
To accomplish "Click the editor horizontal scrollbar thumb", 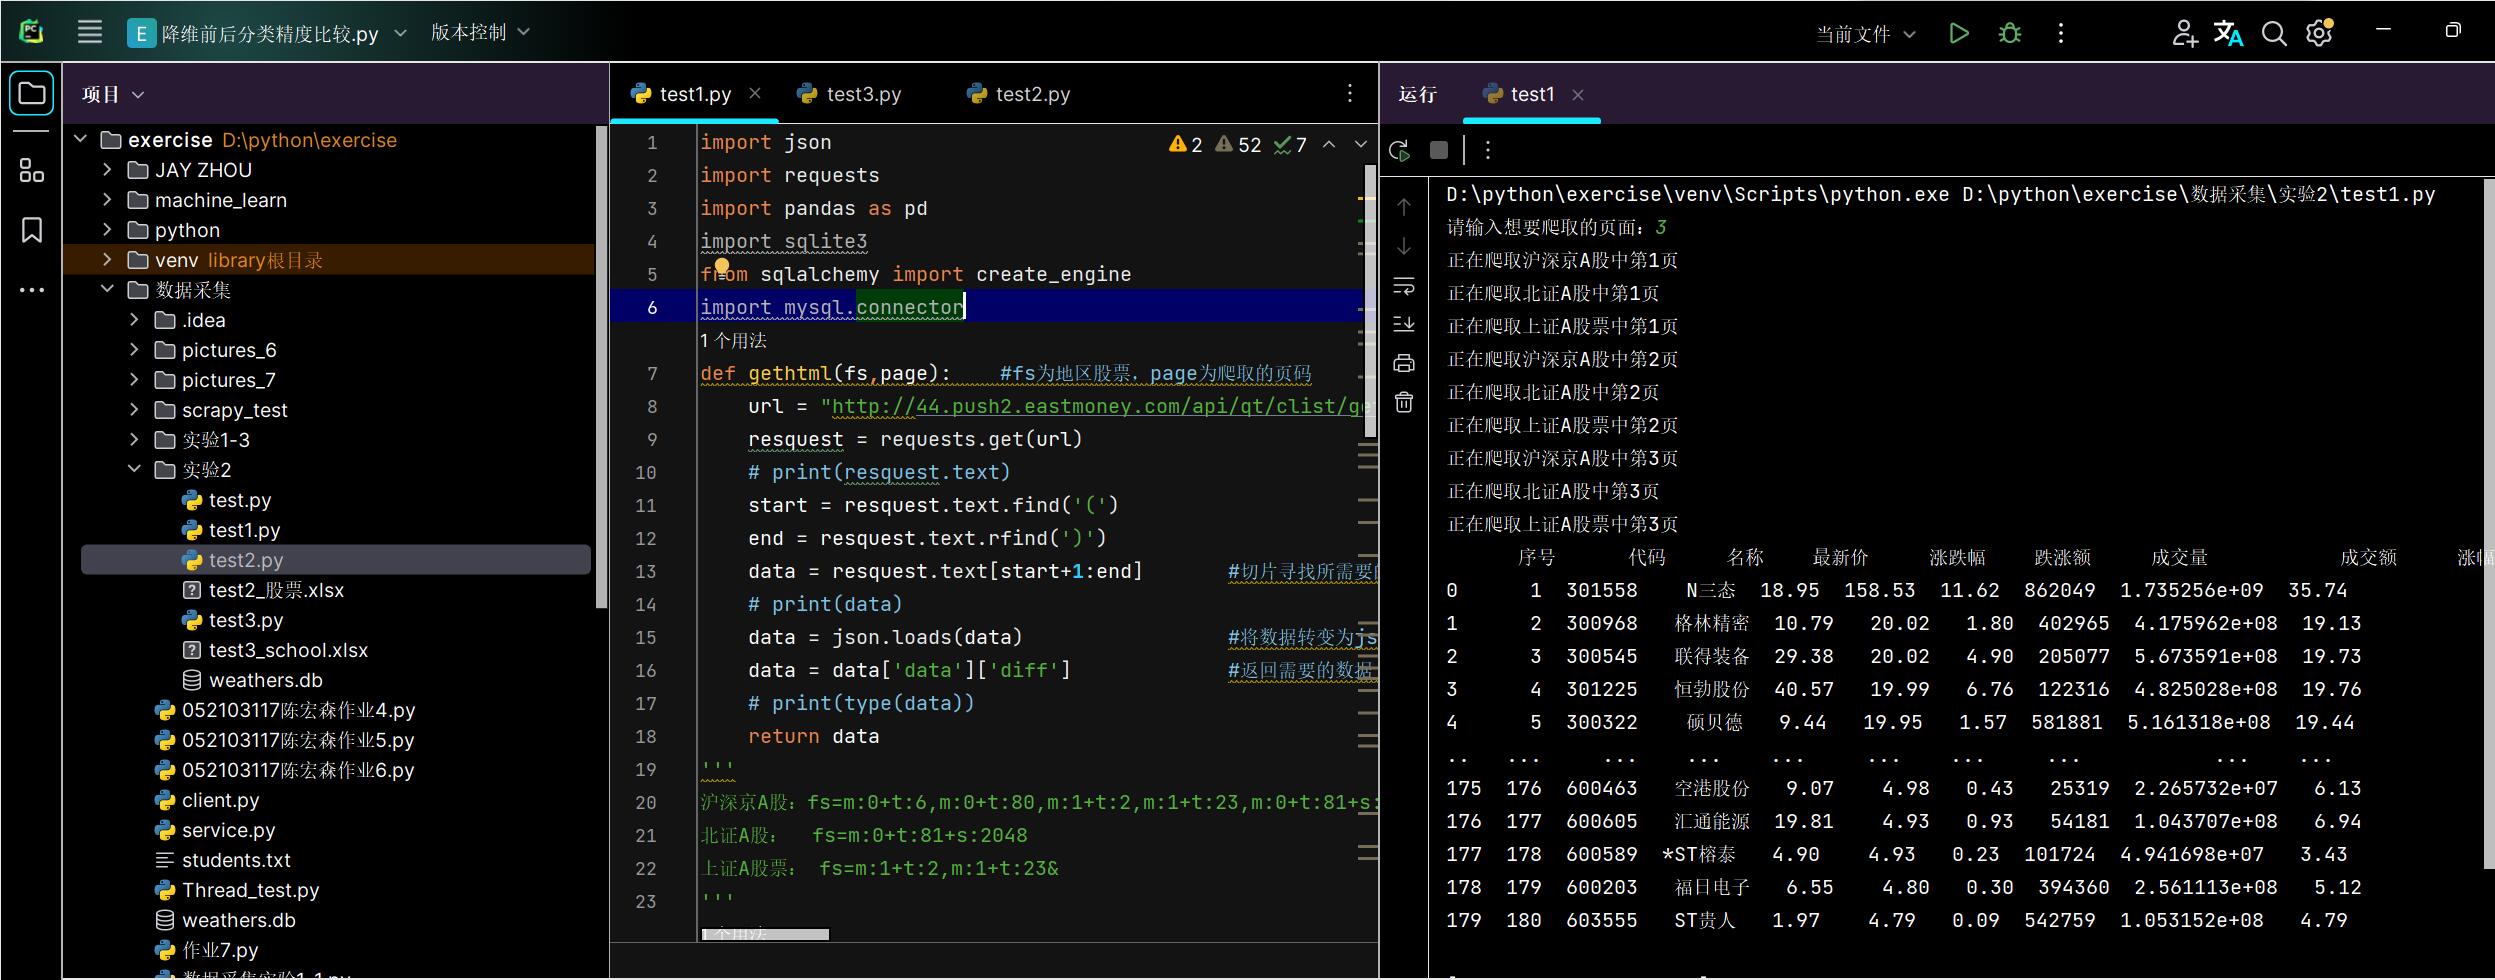I will click(765, 935).
